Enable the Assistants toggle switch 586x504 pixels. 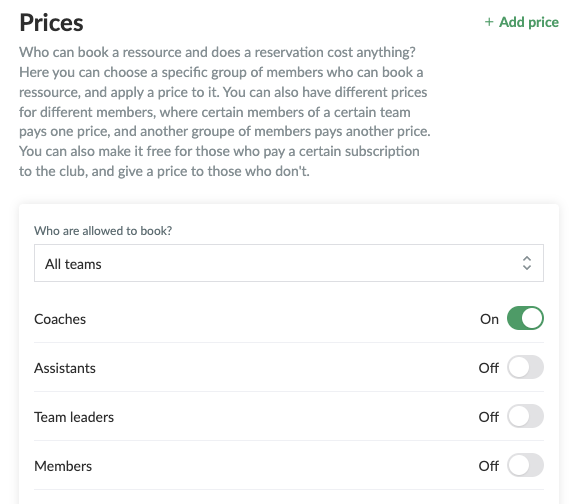tap(525, 367)
